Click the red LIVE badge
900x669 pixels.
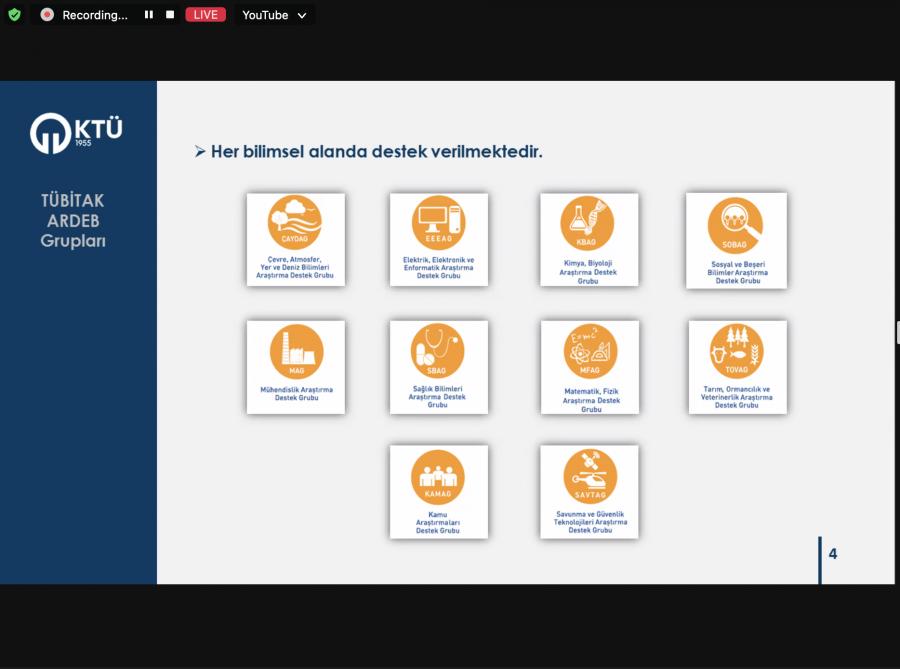(205, 15)
